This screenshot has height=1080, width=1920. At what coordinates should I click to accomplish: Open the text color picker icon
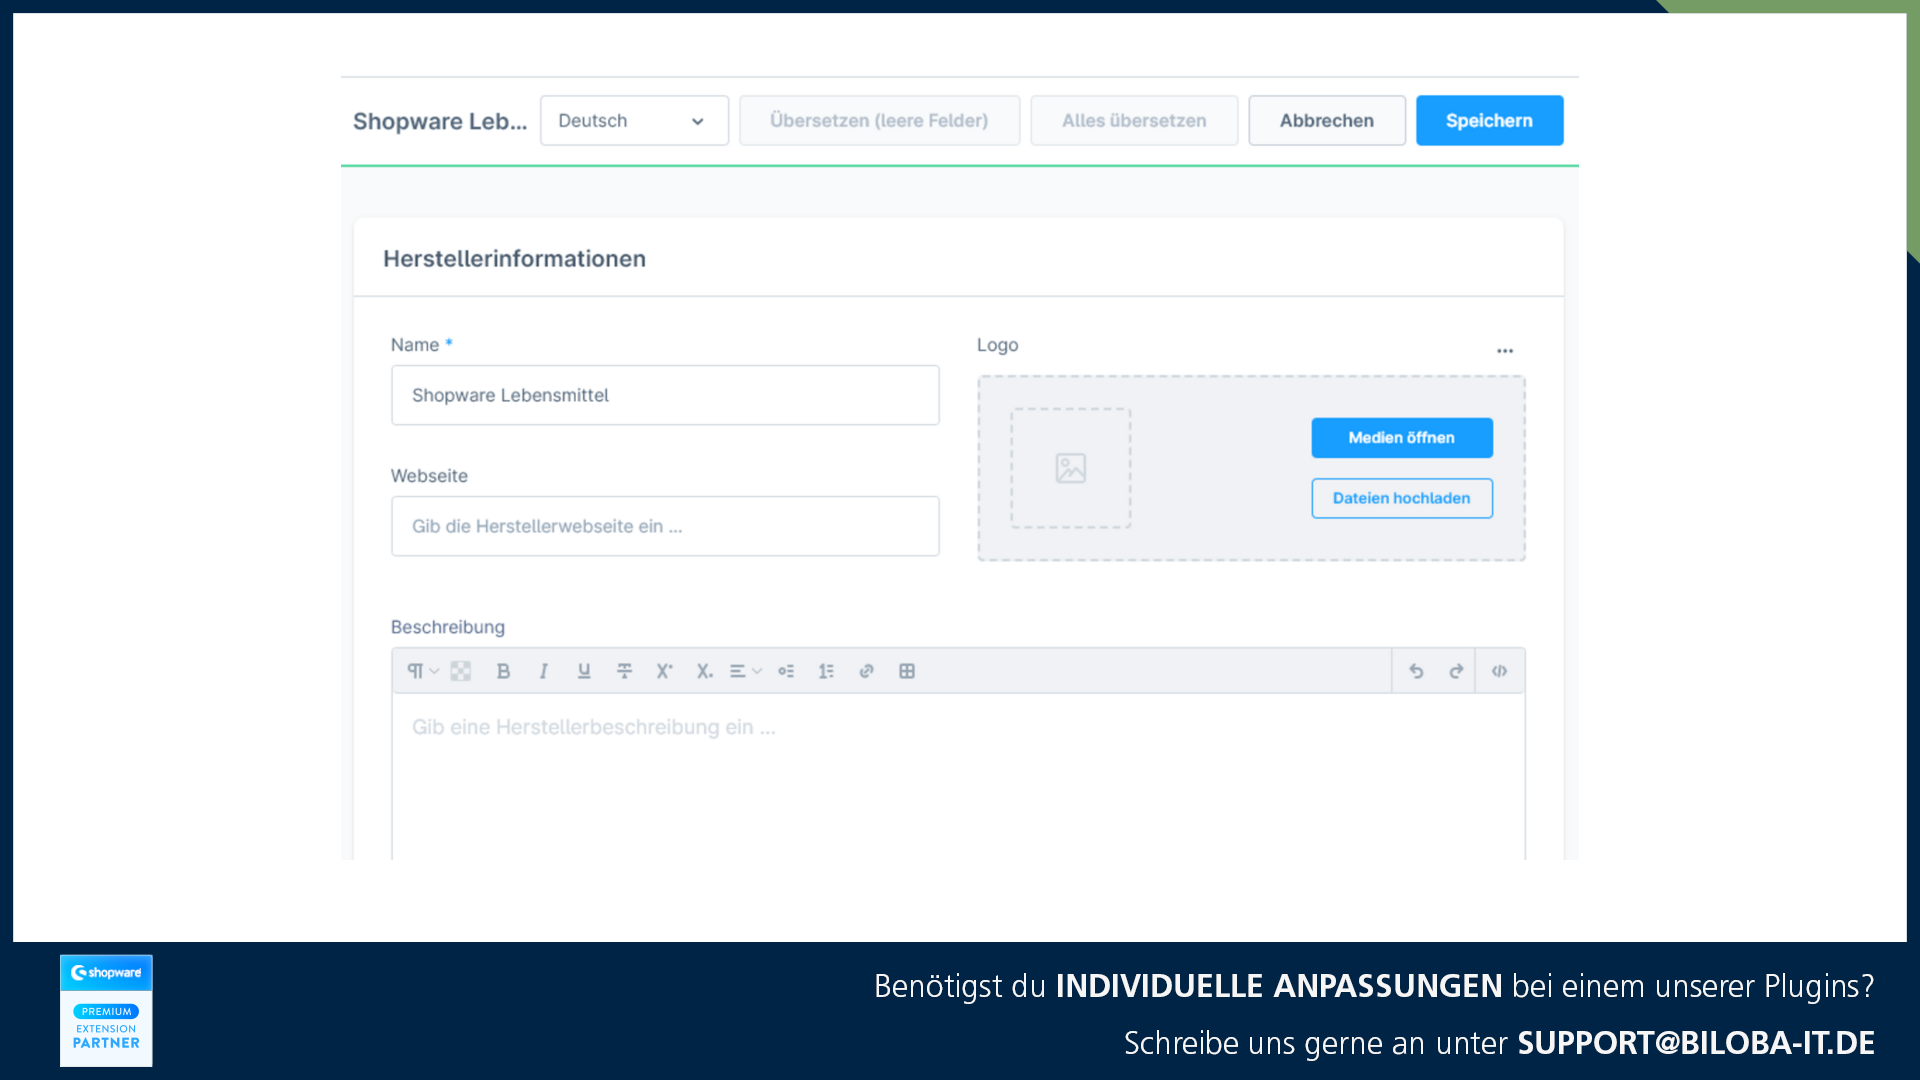(461, 671)
